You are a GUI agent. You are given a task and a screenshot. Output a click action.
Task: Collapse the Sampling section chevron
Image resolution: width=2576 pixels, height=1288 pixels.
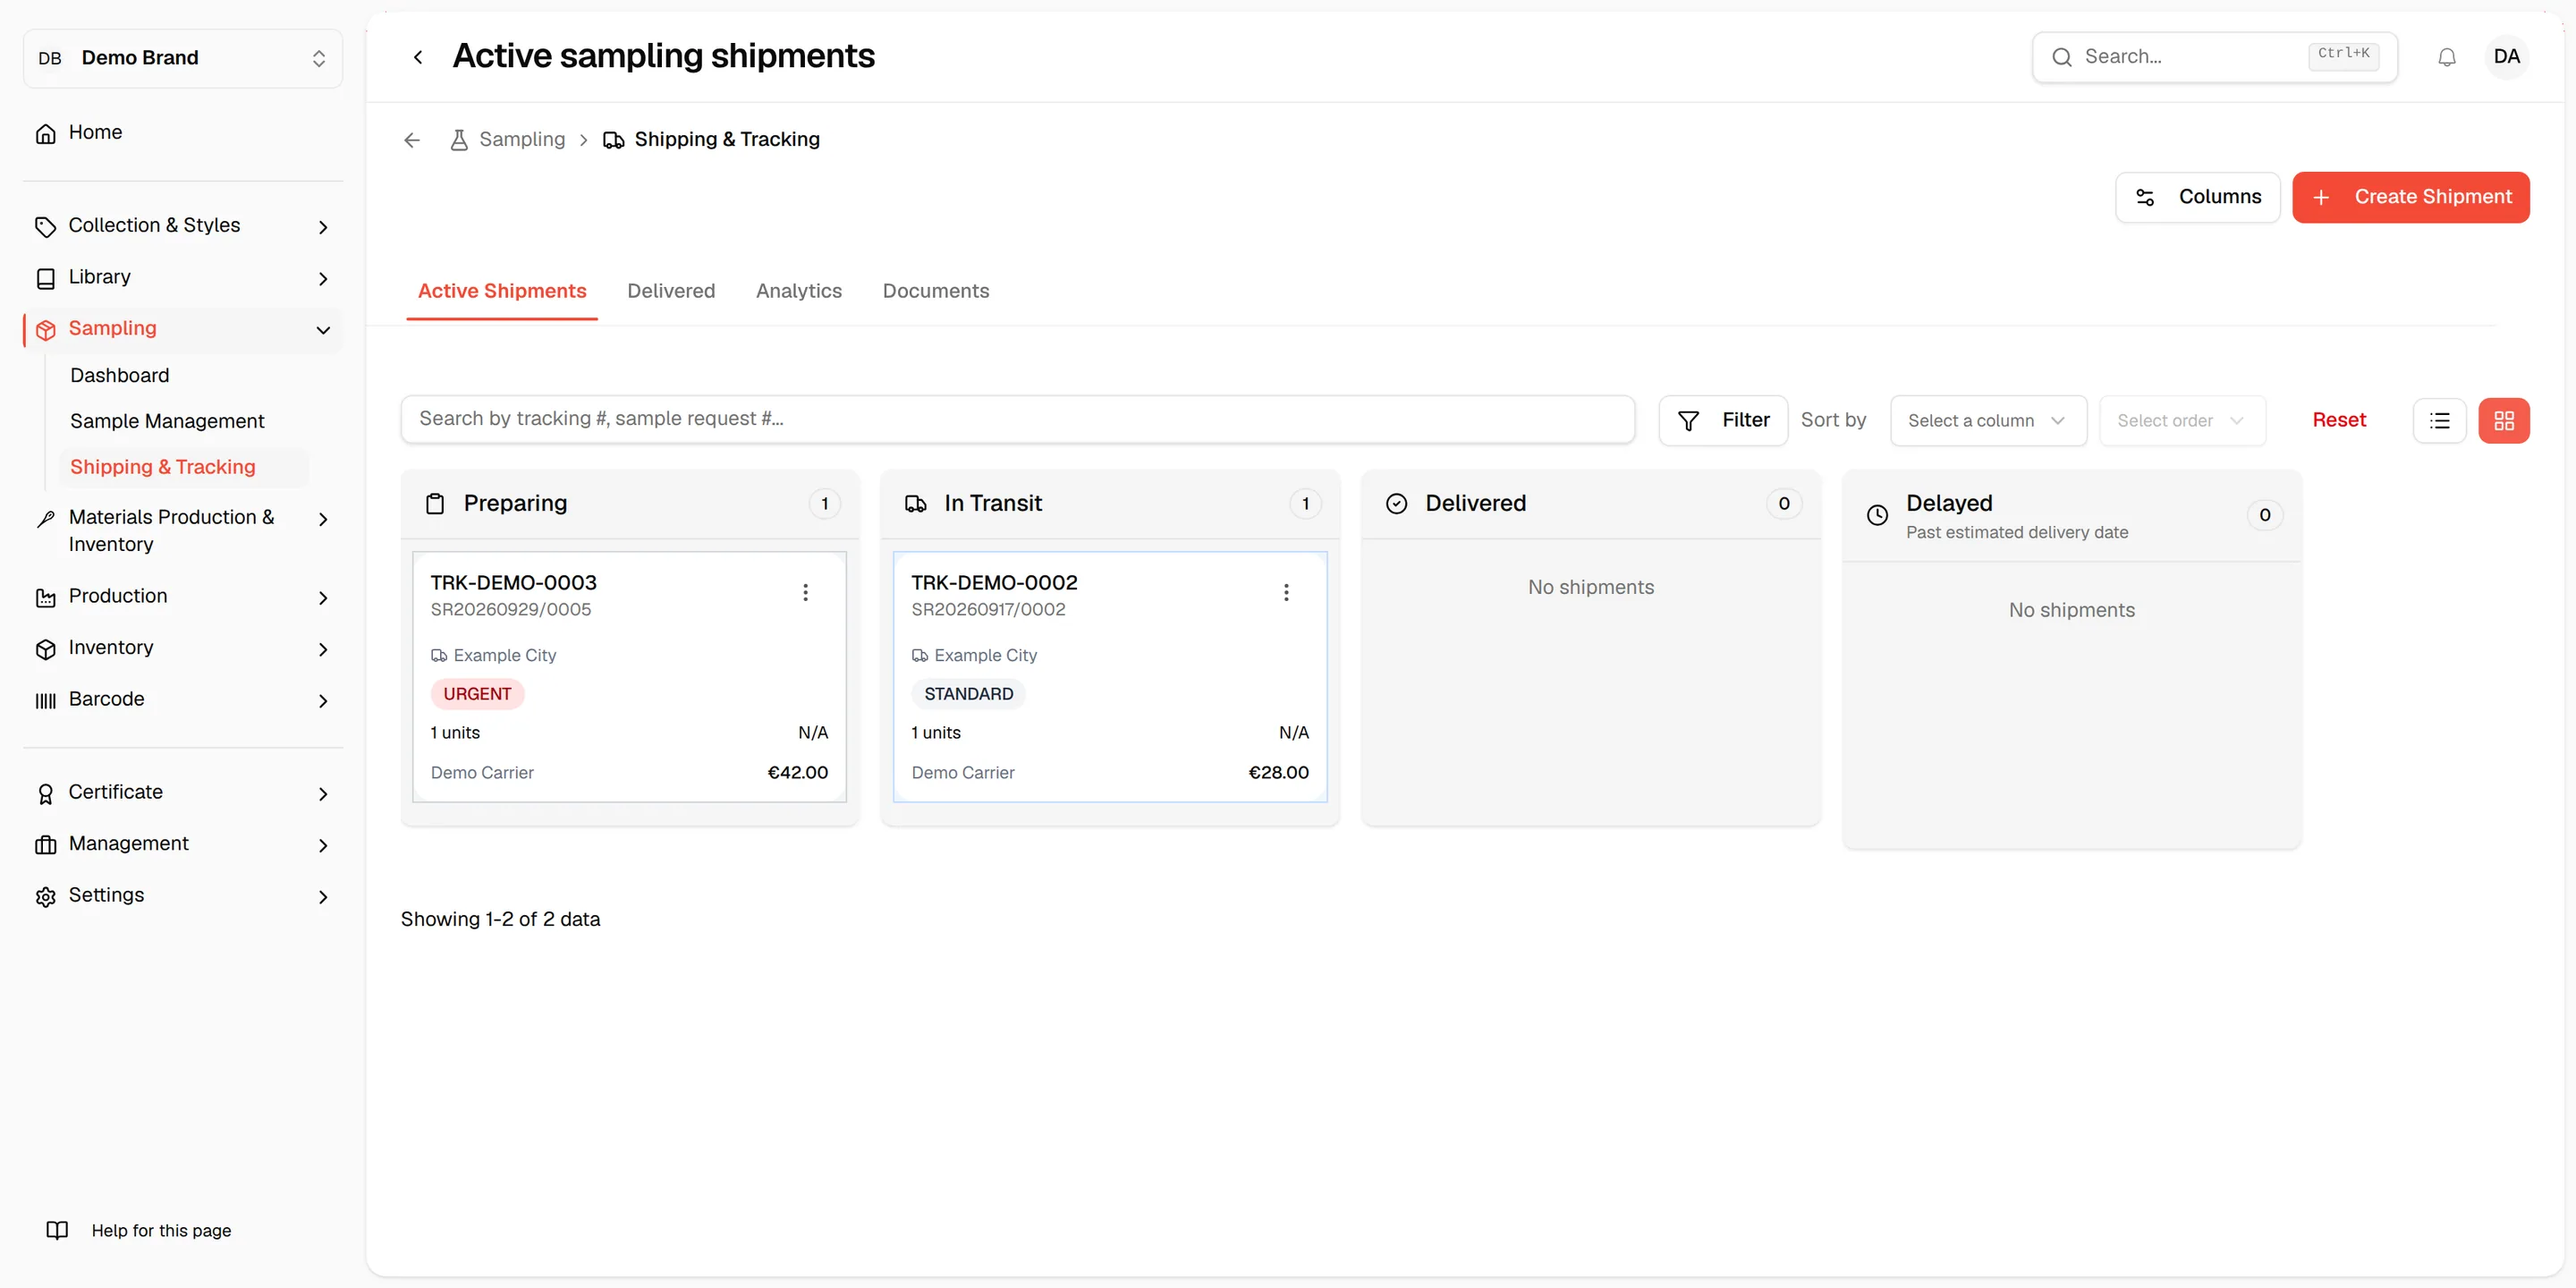click(323, 330)
